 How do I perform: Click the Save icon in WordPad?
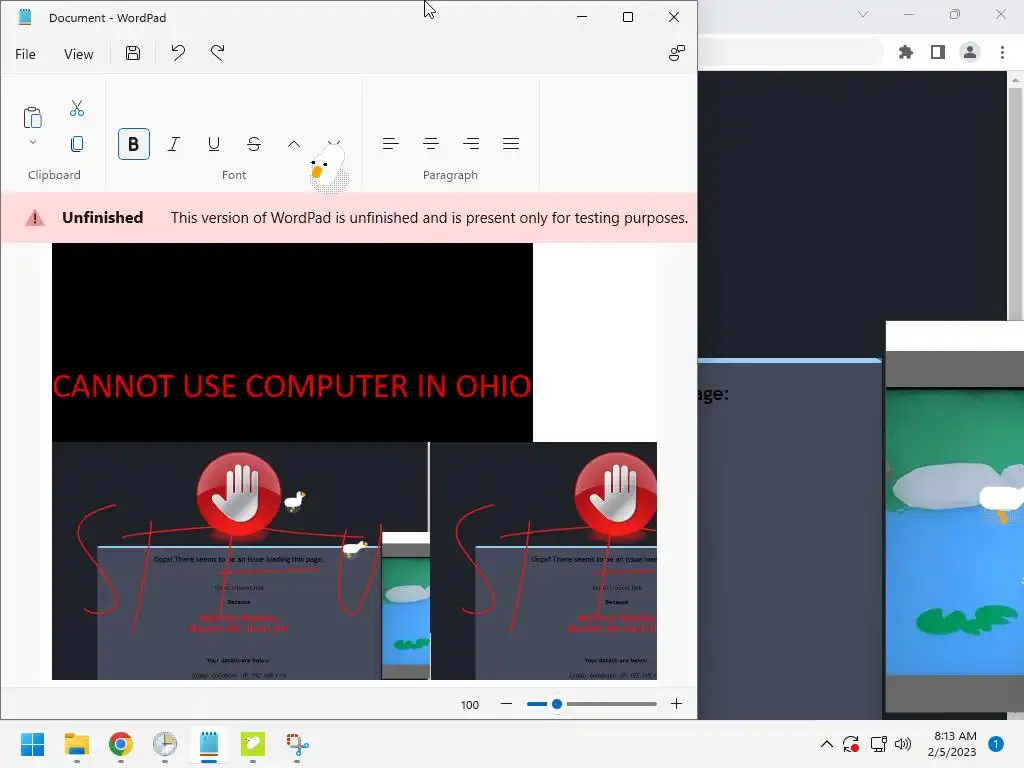pyautogui.click(x=133, y=53)
